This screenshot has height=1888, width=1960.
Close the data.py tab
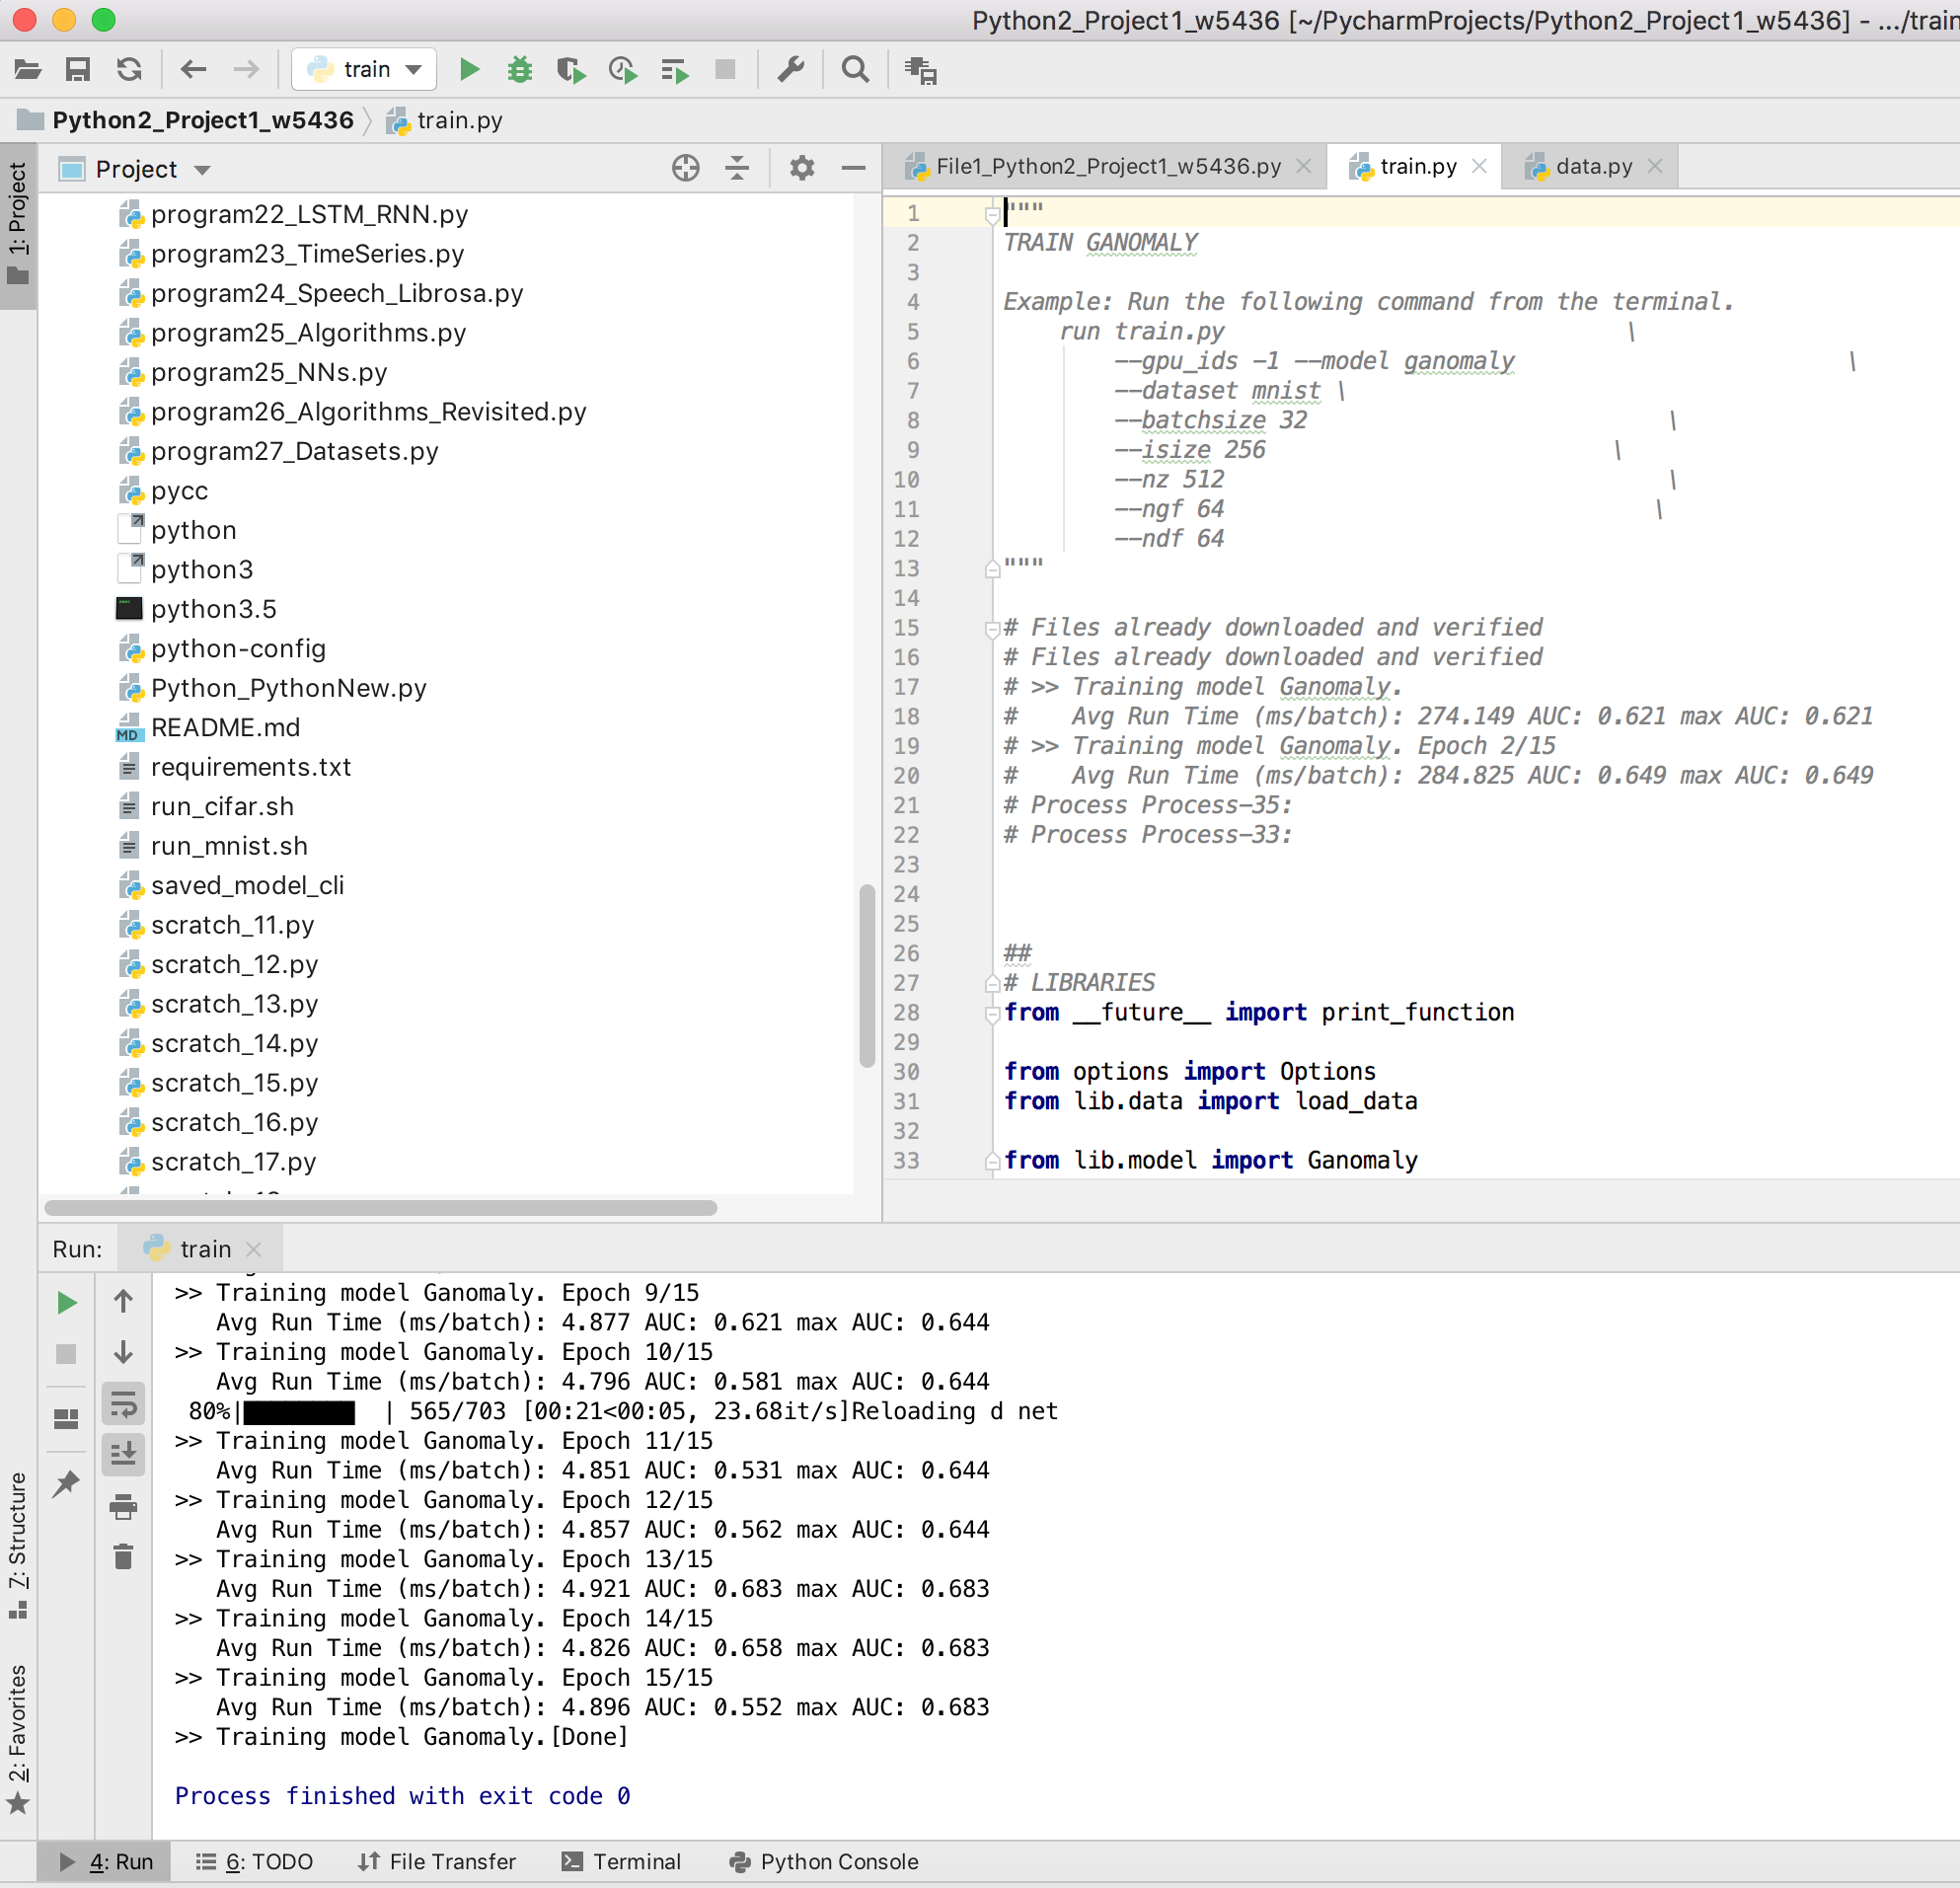[x=1655, y=166]
